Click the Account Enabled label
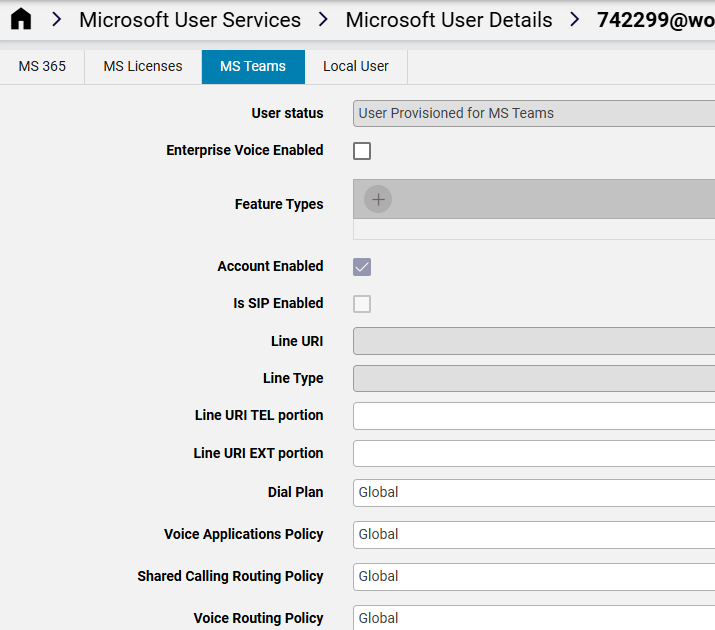 270,266
